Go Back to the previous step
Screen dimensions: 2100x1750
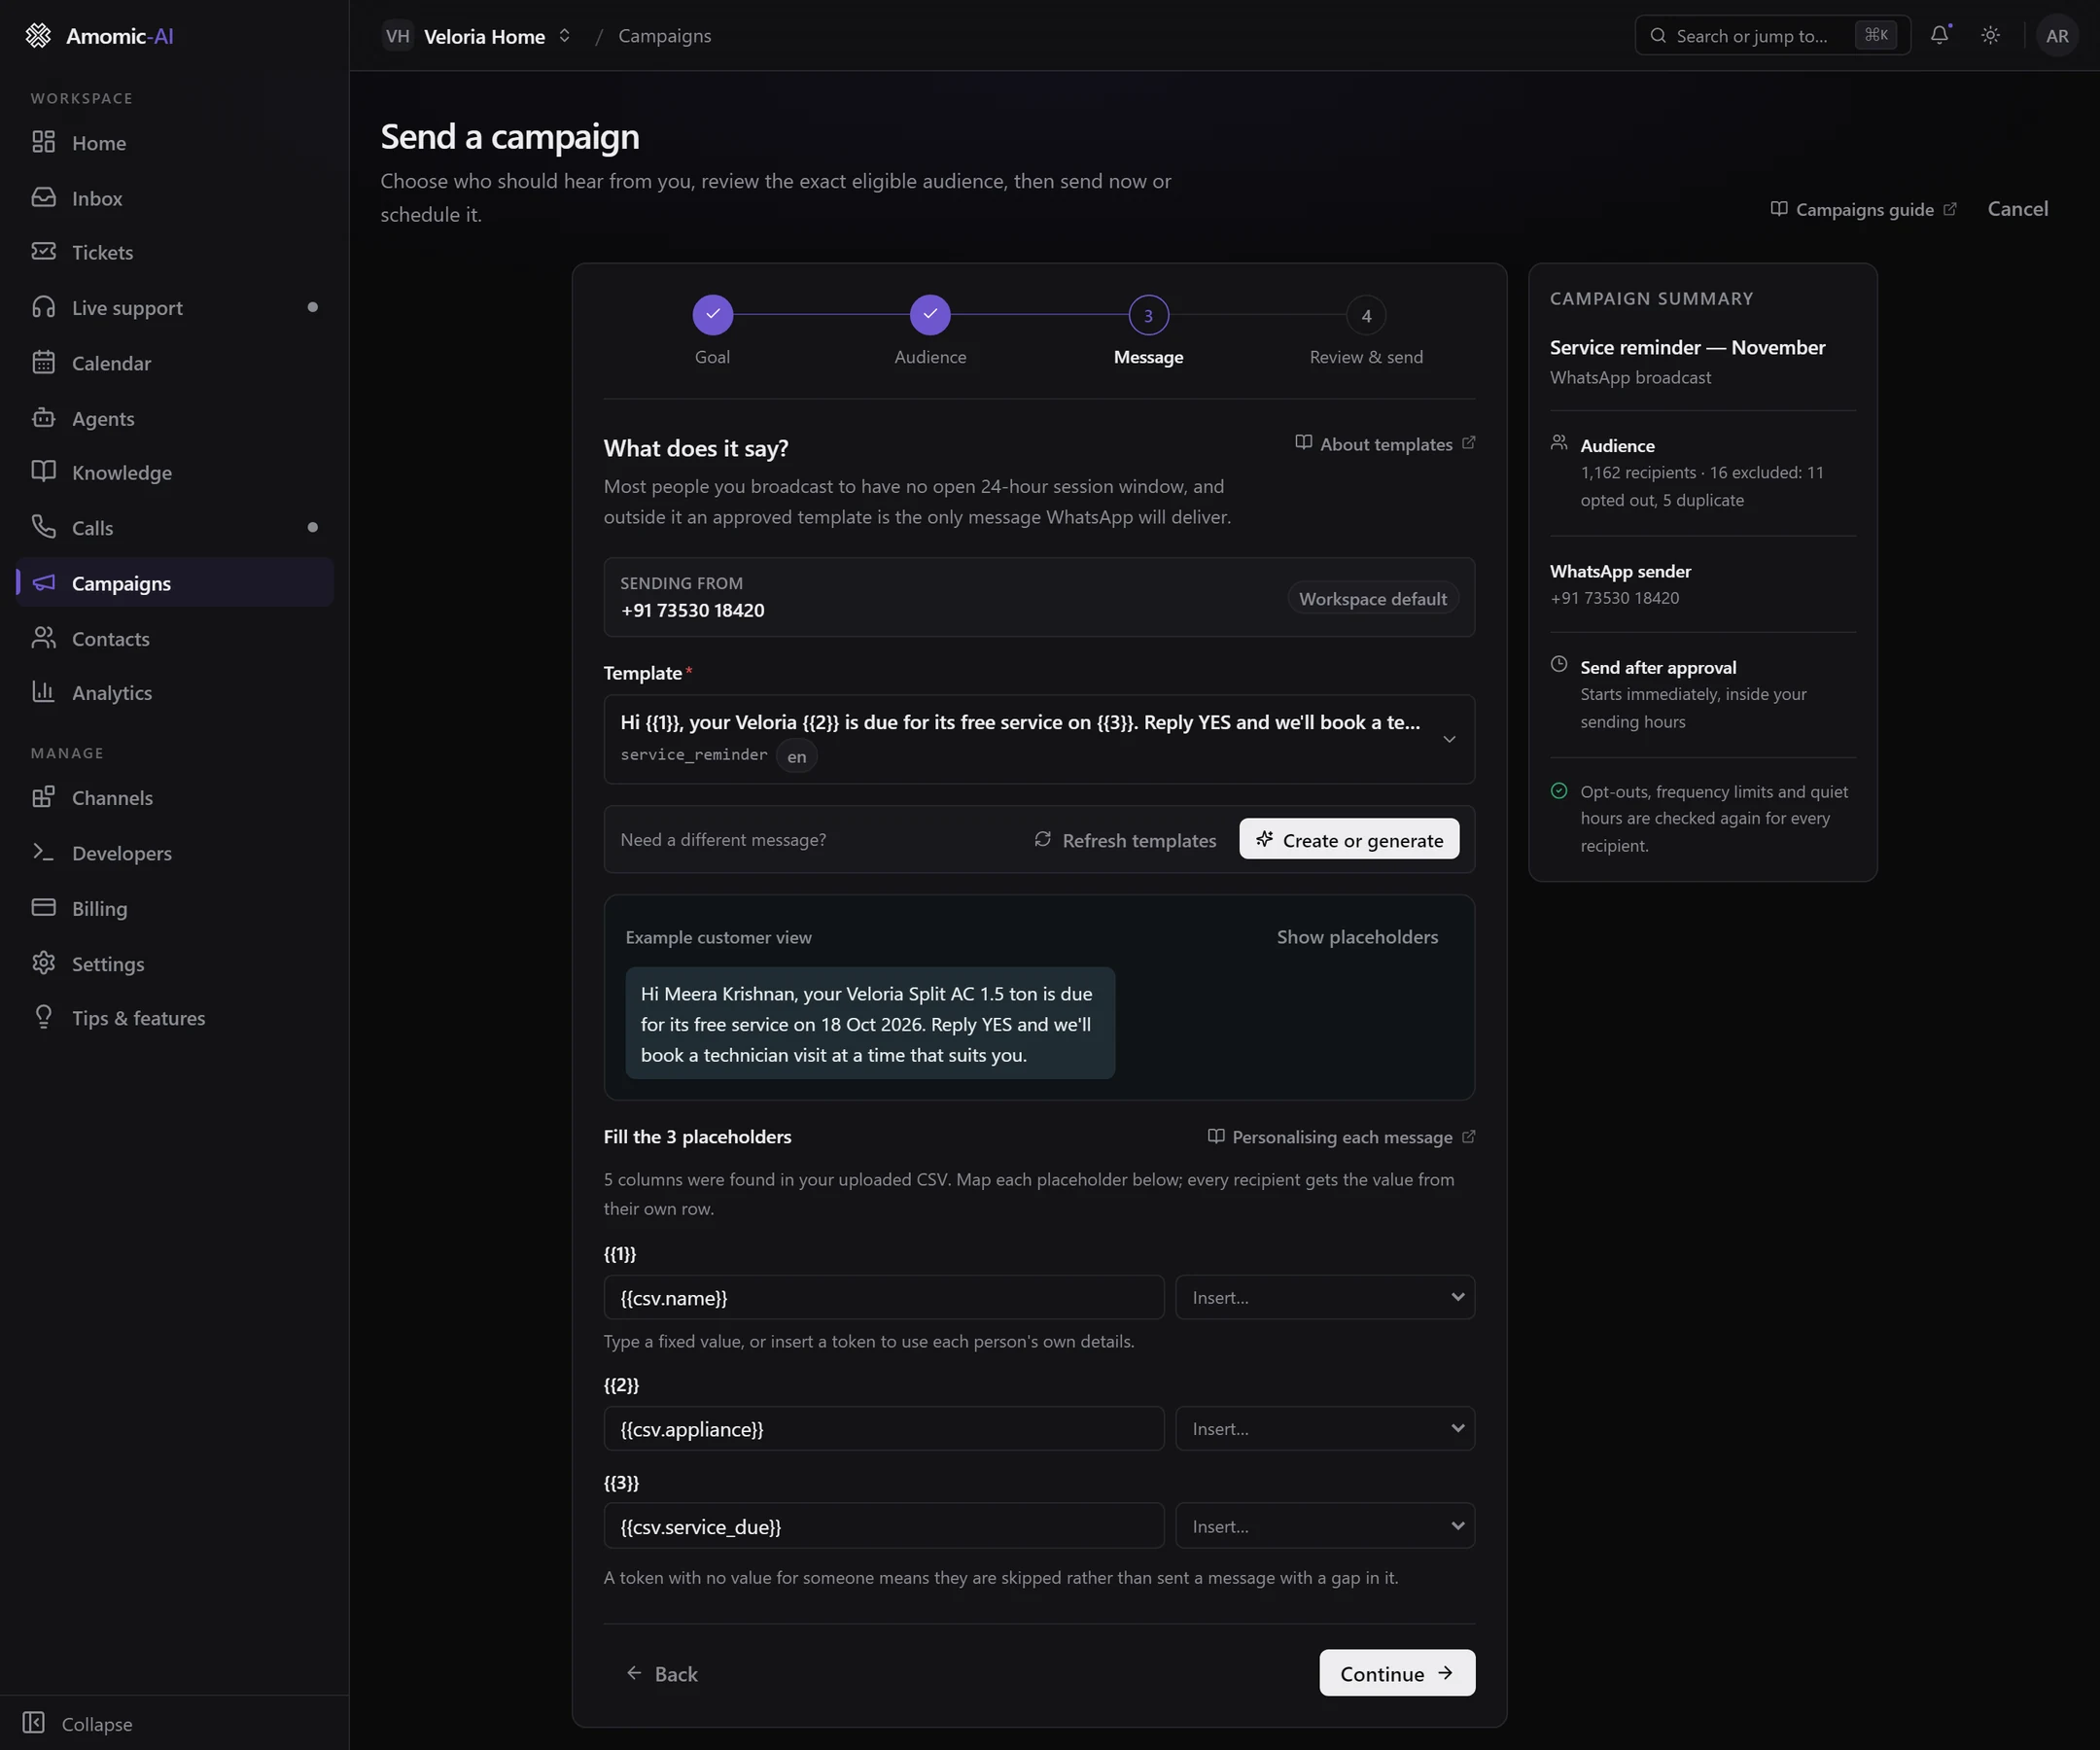tap(662, 1673)
